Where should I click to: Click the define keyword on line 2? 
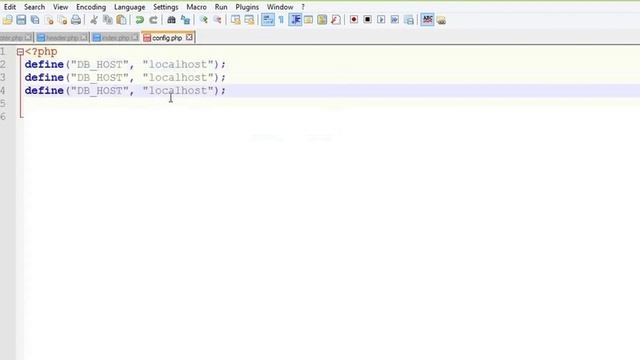(x=44, y=64)
